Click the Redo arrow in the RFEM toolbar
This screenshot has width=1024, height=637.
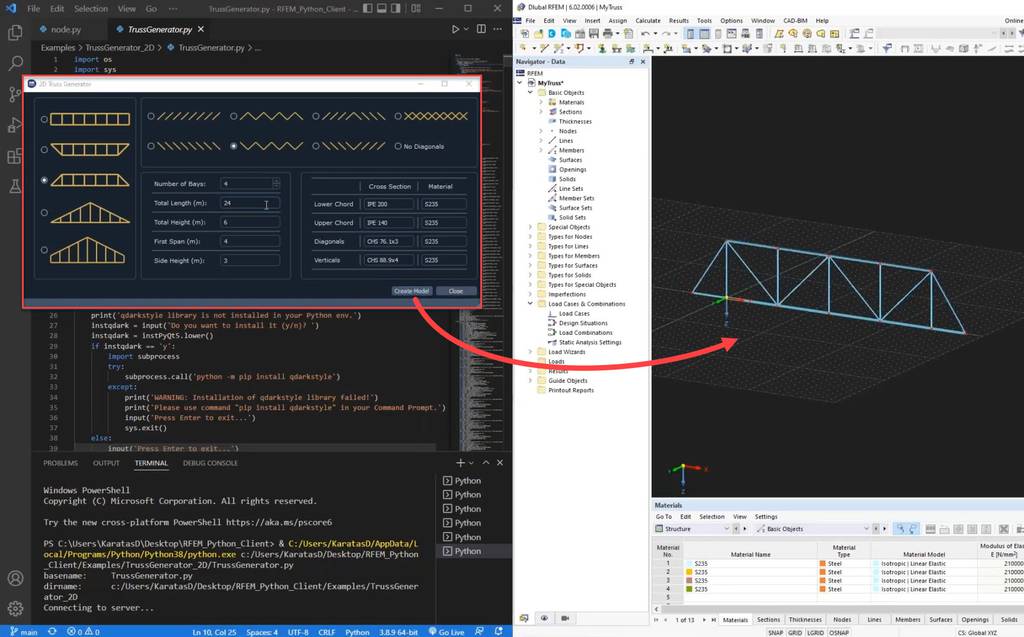[x=667, y=33]
